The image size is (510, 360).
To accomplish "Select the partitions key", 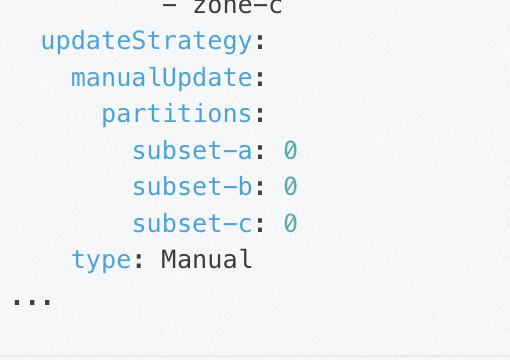I will (x=177, y=114).
